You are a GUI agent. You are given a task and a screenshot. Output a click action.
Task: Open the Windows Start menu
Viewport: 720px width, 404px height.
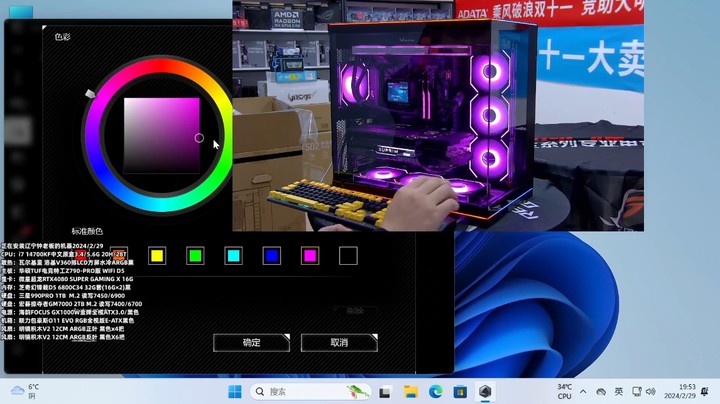(235, 392)
